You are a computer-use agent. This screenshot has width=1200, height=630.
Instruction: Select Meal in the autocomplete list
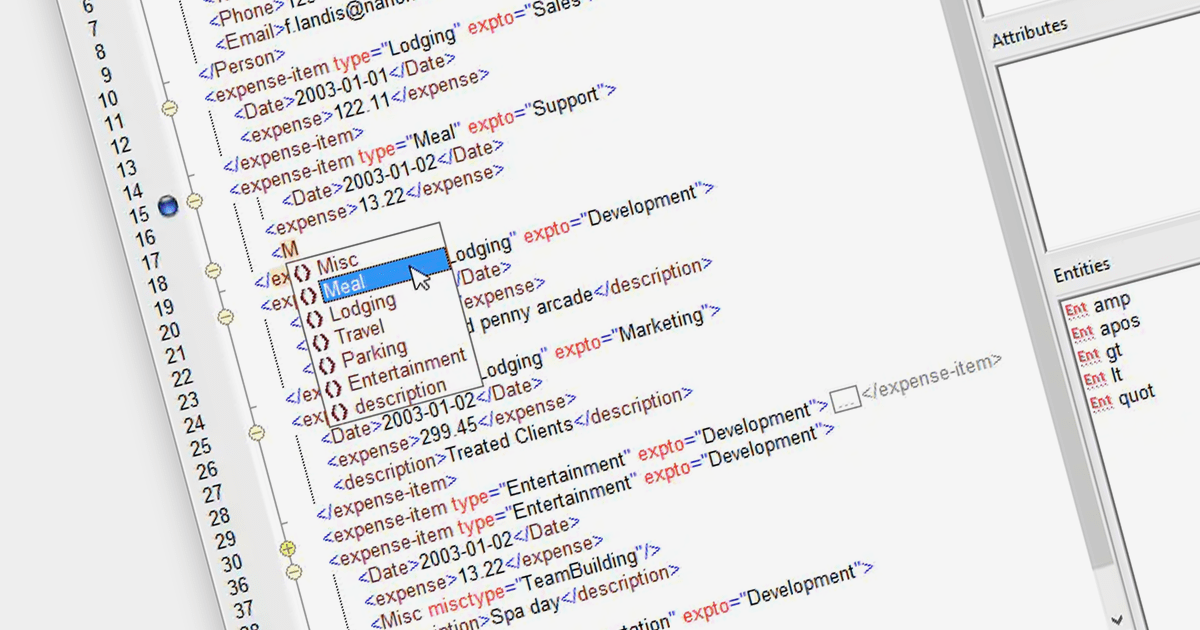[343, 287]
